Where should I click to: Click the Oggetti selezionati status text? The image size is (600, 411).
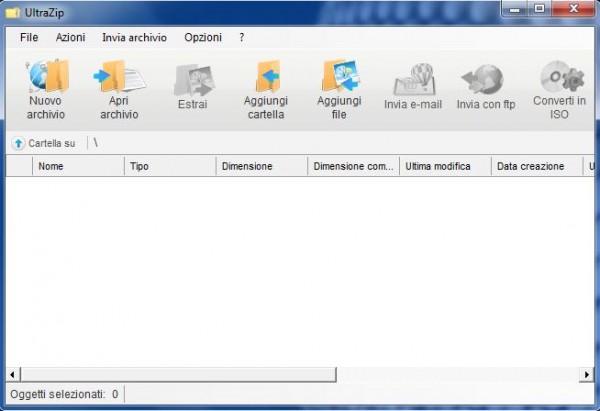[64, 394]
